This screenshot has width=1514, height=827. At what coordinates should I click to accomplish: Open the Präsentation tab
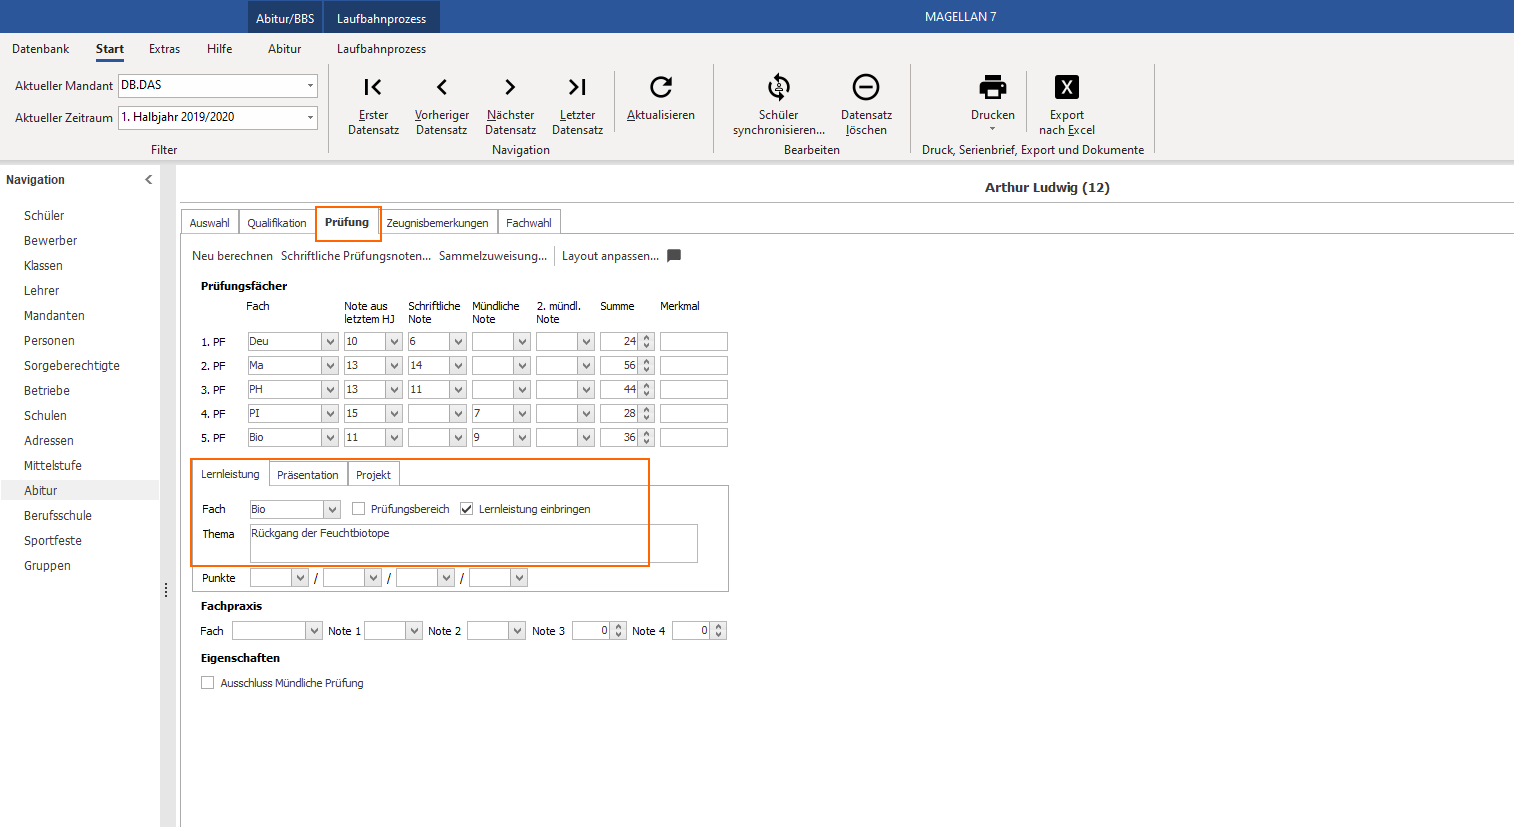[x=308, y=475]
